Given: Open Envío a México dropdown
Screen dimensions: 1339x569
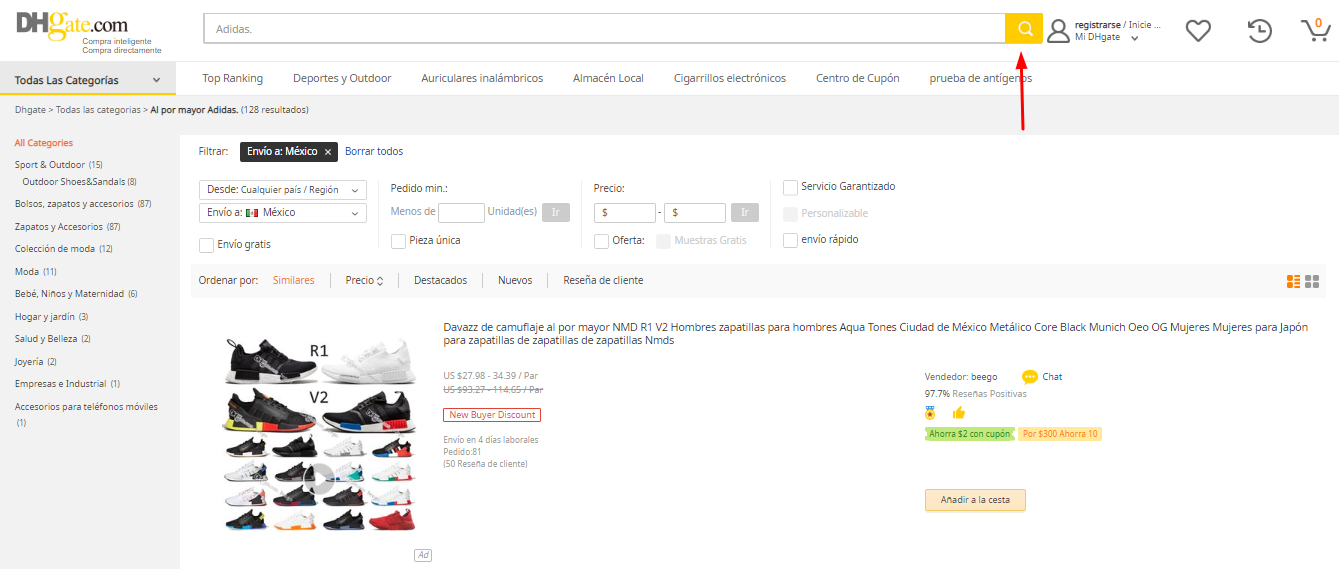Looking at the screenshot, I should tap(284, 213).
